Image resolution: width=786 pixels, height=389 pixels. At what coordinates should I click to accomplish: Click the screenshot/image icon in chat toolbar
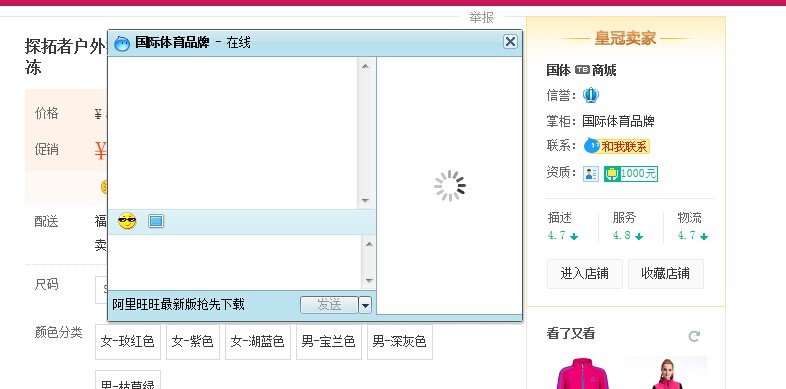tap(156, 221)
